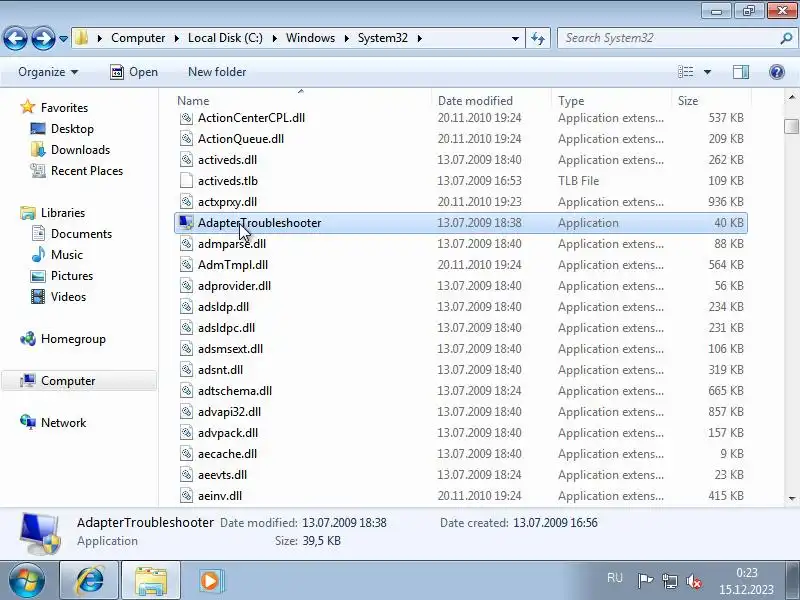Screen dimensions: 800x600
Task: Select the aeevts.dll file name
Action: click(222, 474)
